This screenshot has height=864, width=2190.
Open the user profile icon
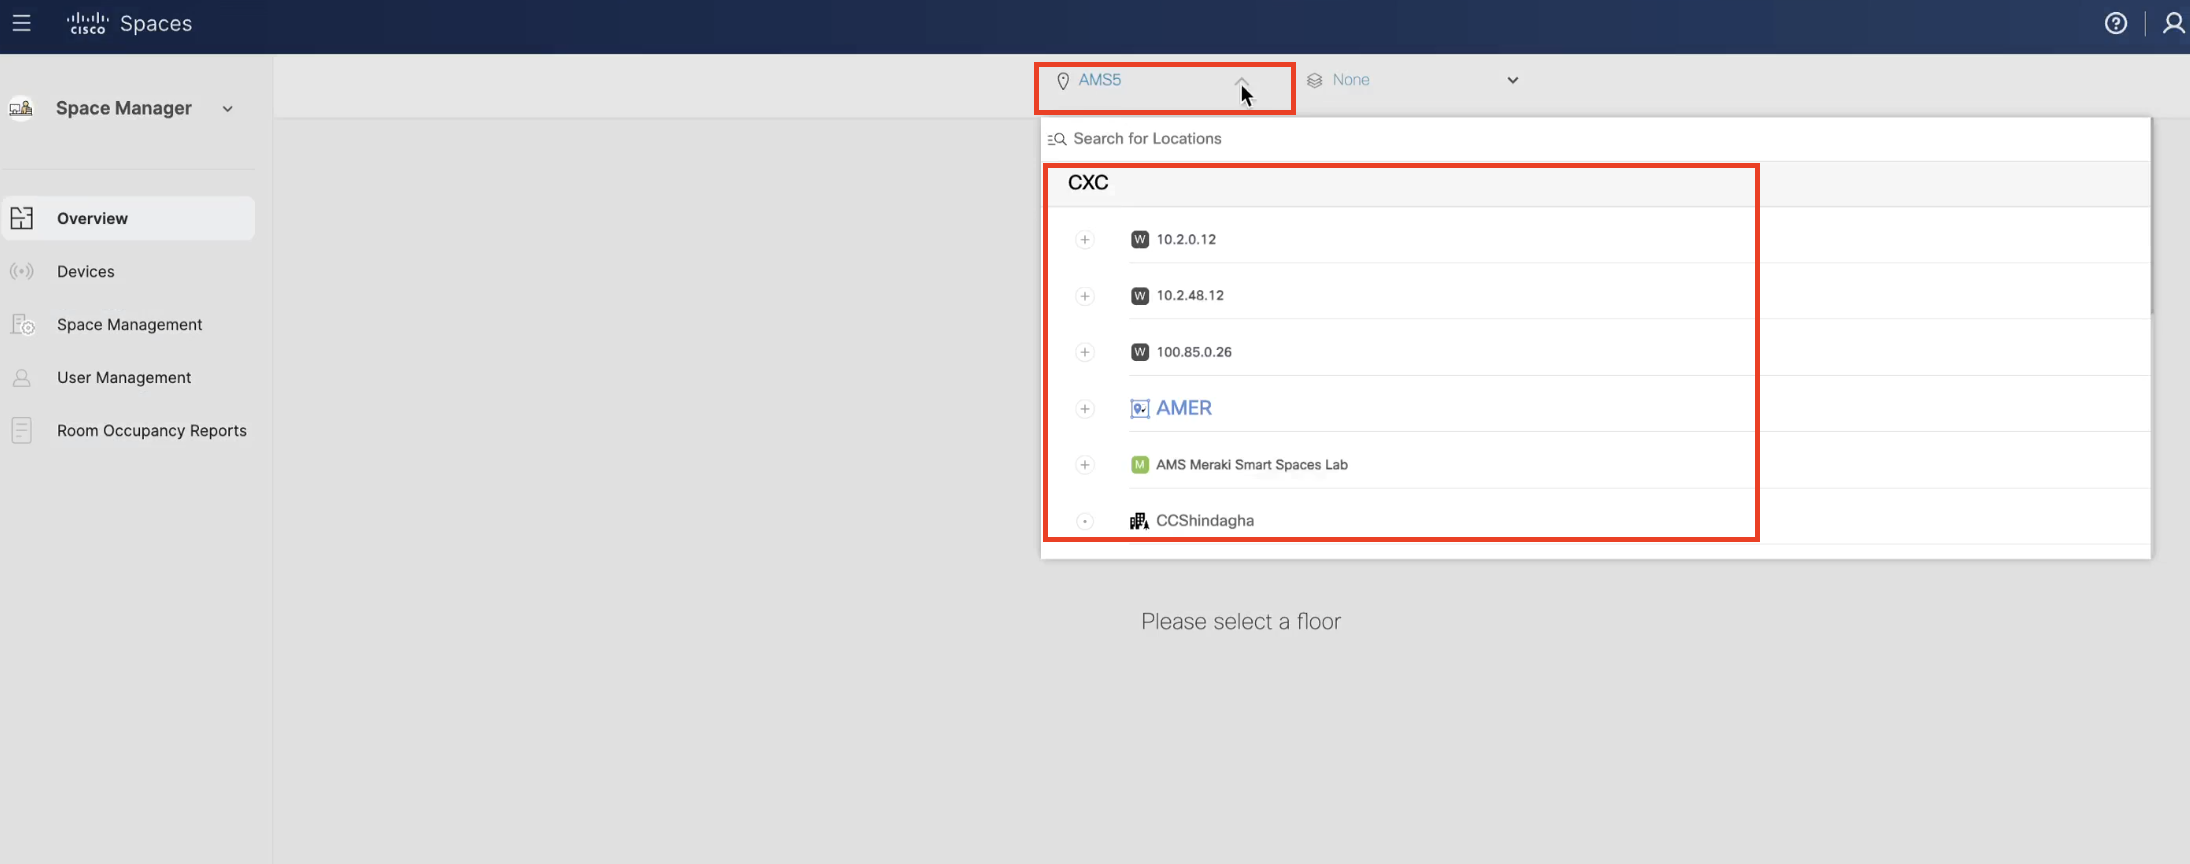click(x=2173, y=23)
